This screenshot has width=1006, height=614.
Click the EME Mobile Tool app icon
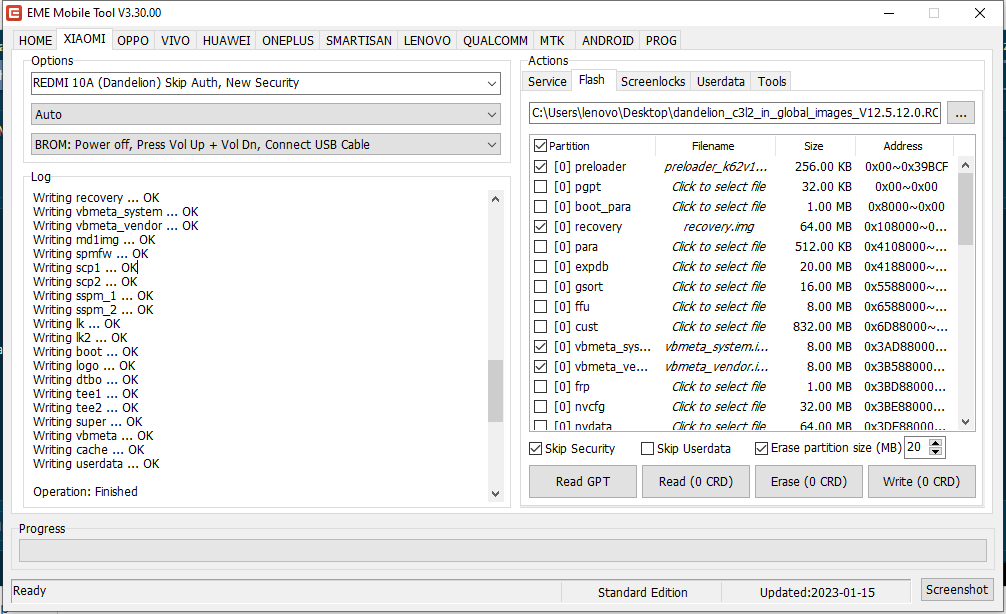point(13,13)
